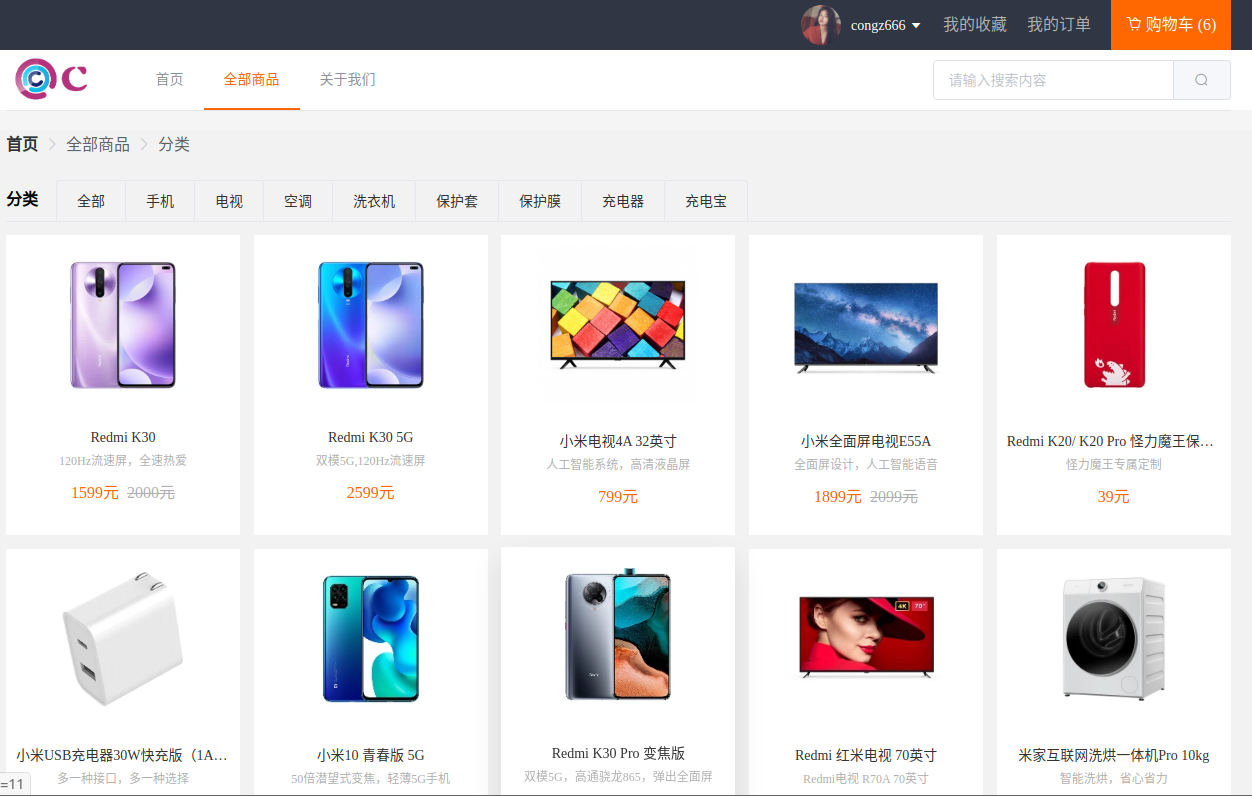Click 分类 in the breadcrumb

click(174, 144)
